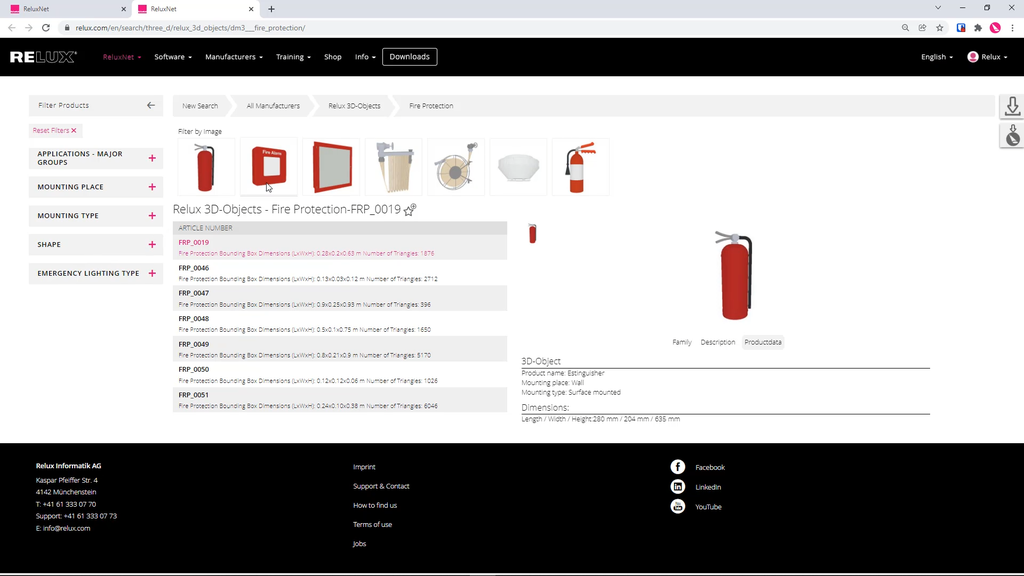This screenshot has height=576, width=1024.
Task: Open the Shop menu item
Action: [x=332, y=57]
